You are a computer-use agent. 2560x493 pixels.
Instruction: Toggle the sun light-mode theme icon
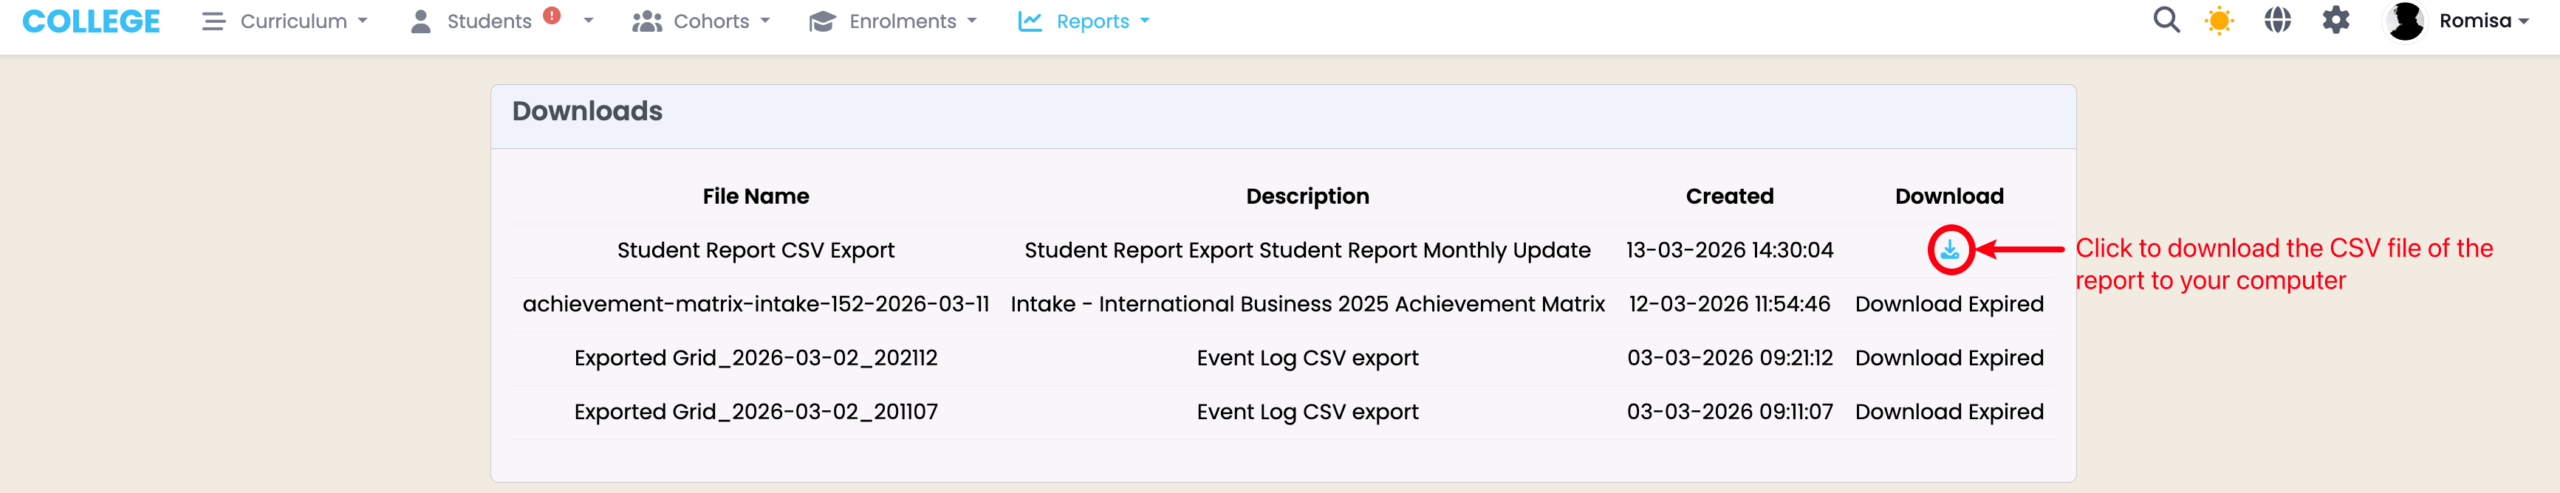pos(2219,20)
